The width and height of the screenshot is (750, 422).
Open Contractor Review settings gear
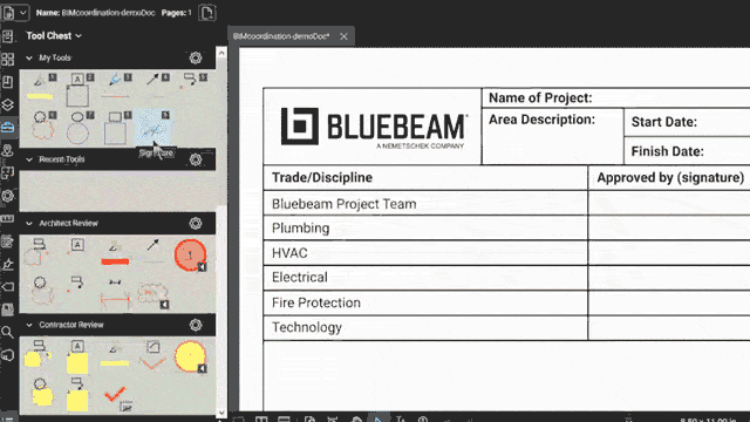[196, 325]
